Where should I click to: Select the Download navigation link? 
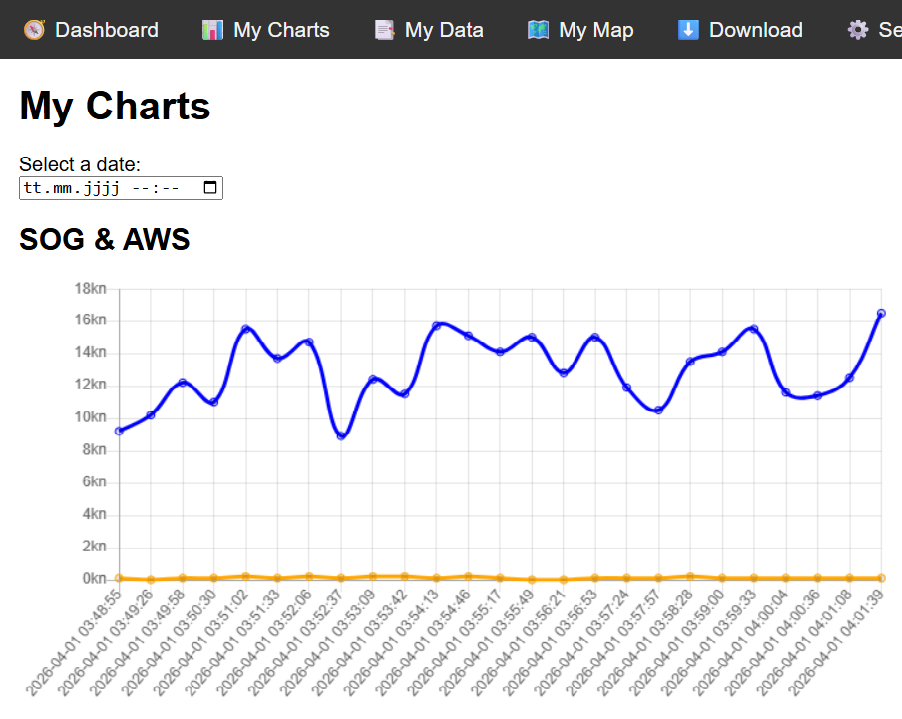[x=755, y=30]
